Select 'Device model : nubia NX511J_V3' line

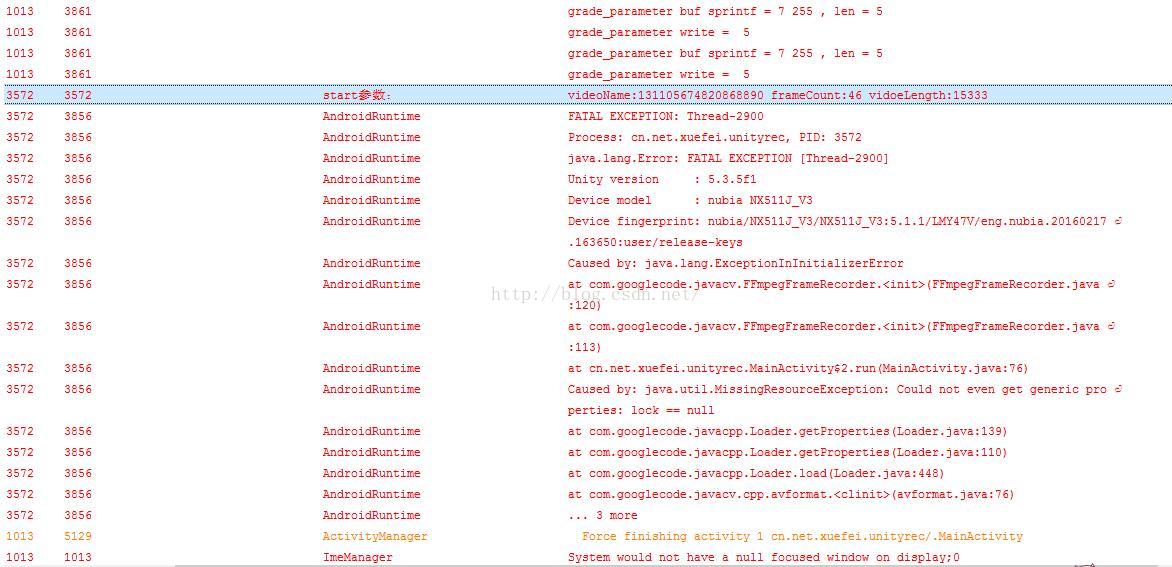click(690, 199)
